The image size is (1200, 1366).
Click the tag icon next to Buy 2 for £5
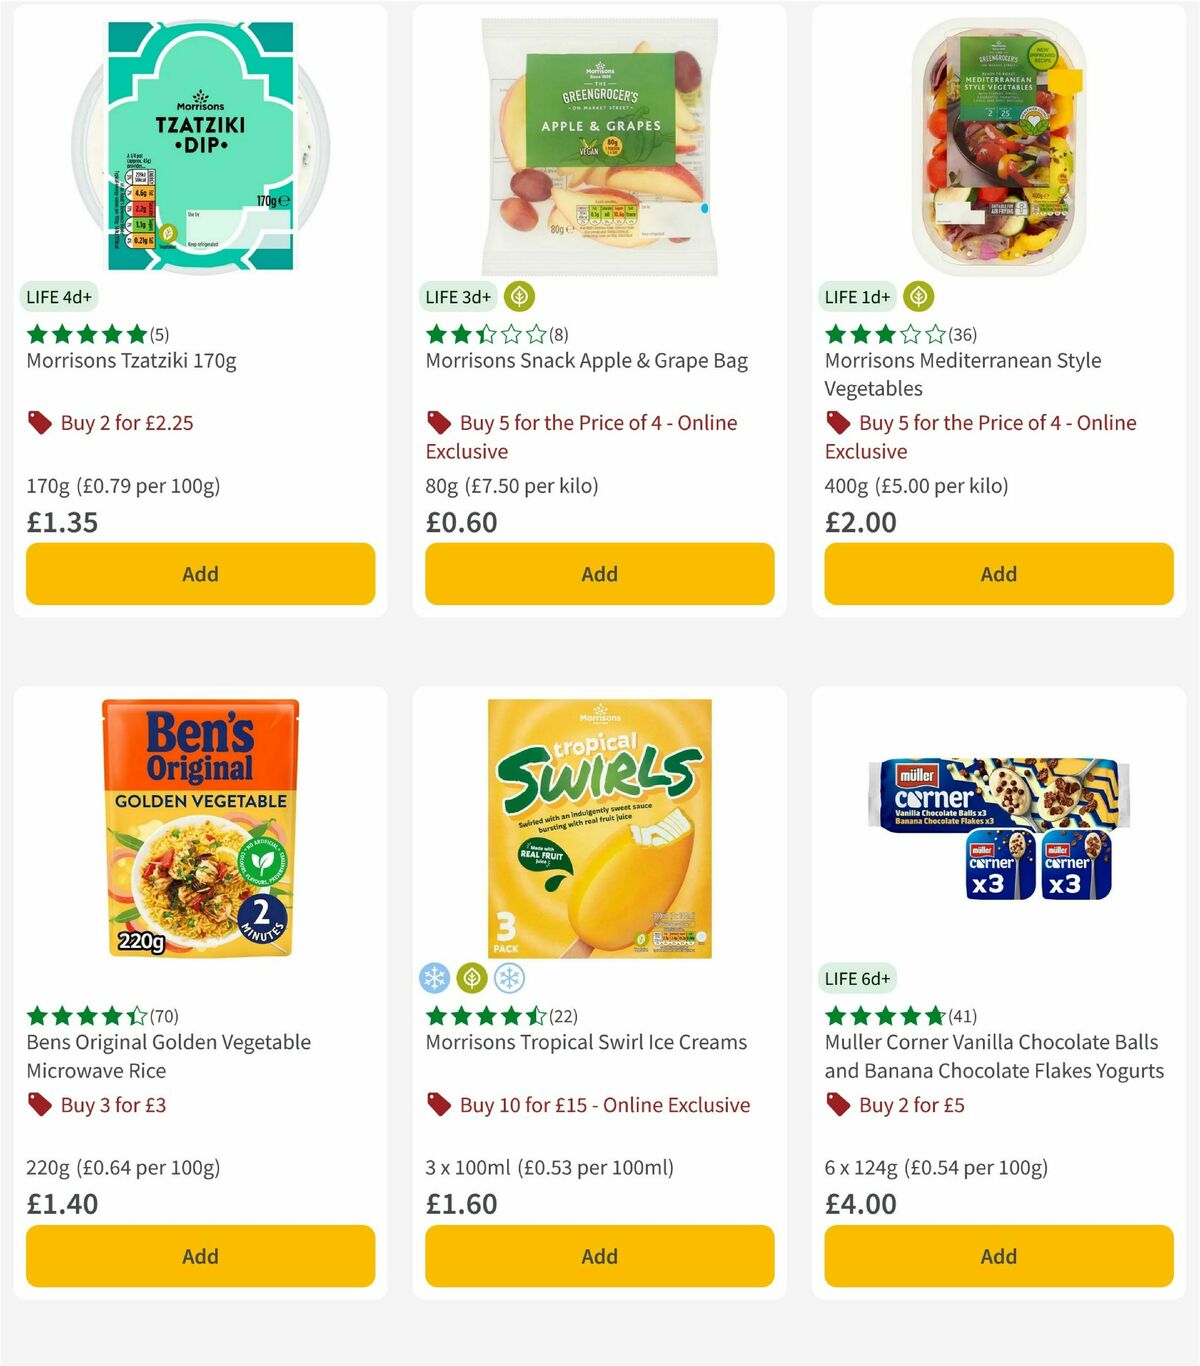coord(838,1105)
